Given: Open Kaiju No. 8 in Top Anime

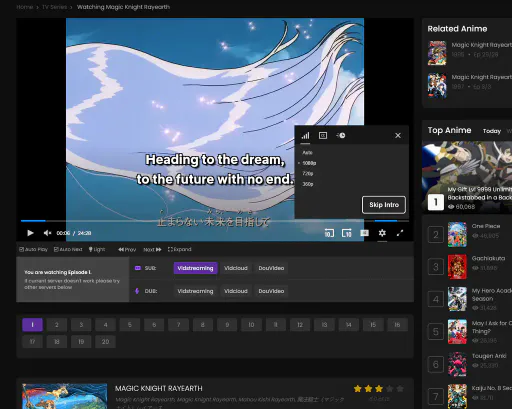Looking at the screenshot, I should pyautogui.click(x=492, y=388).
